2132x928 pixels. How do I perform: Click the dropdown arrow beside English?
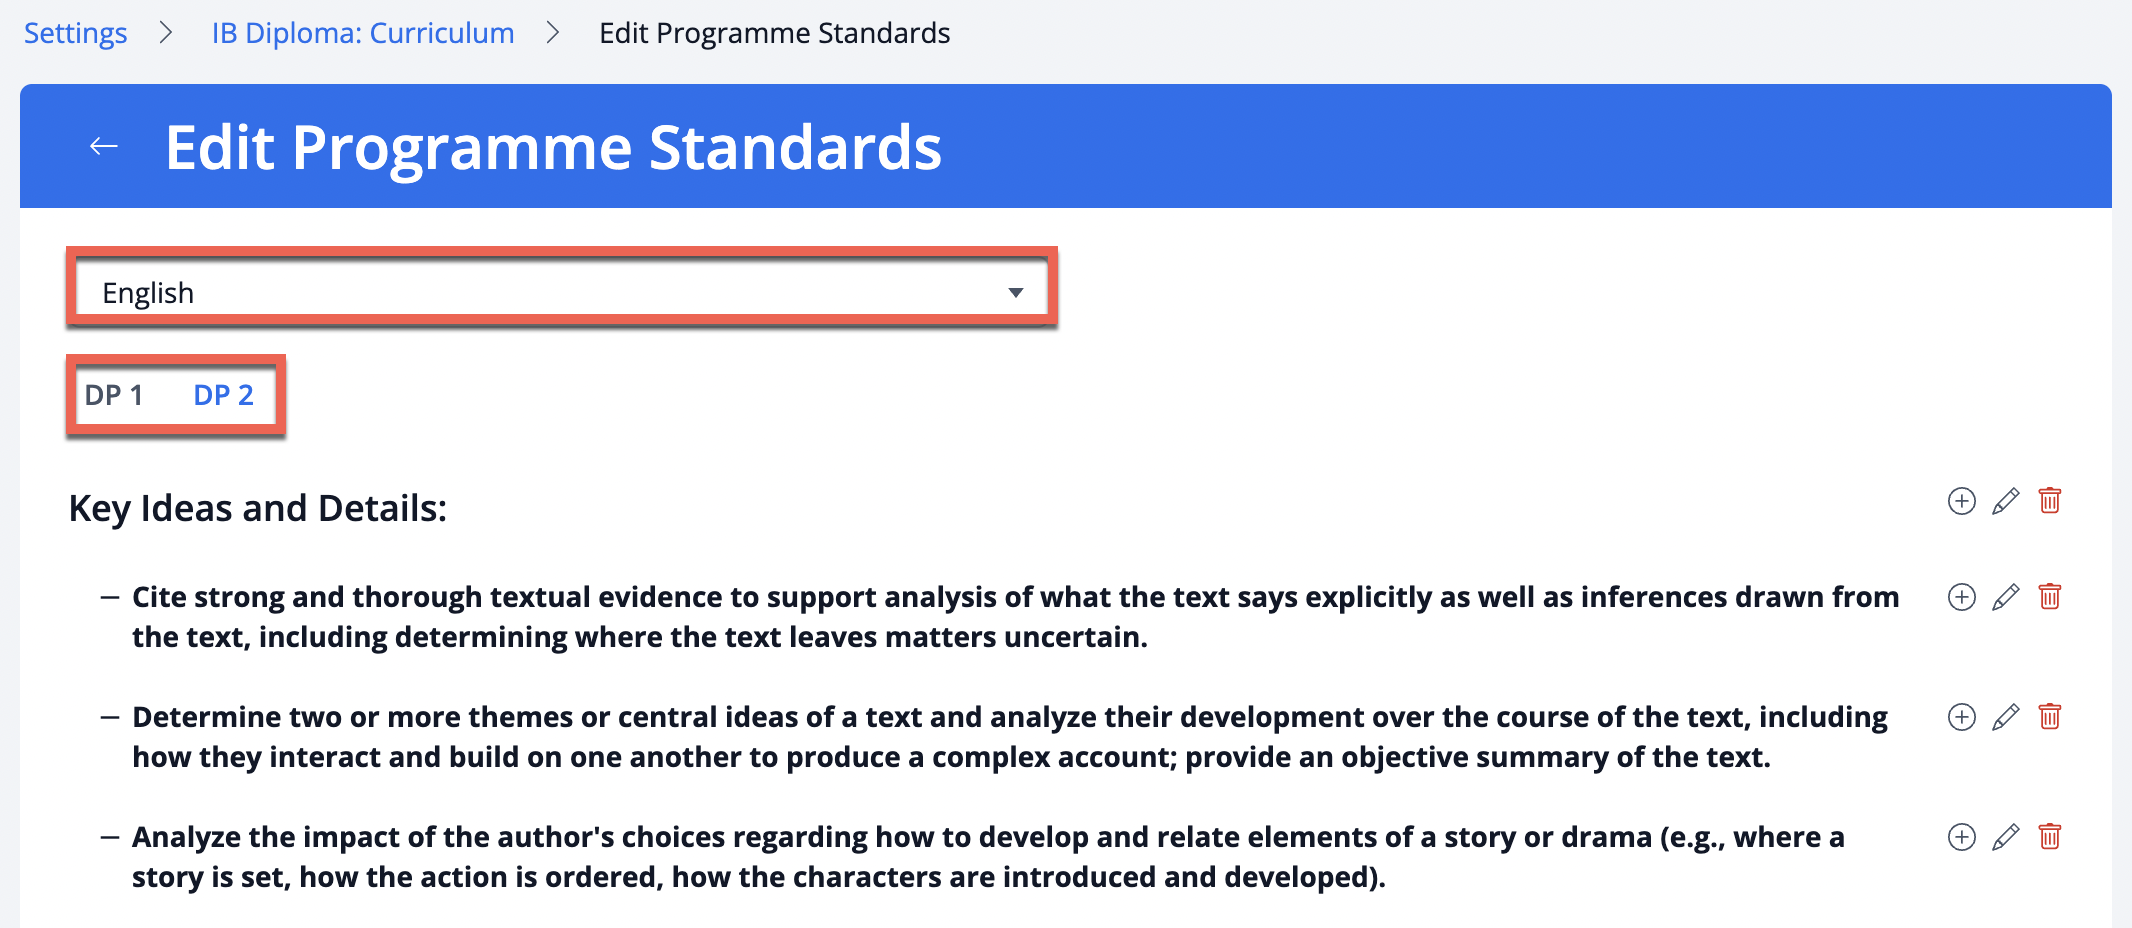pyautogui.click(x=1015, y=293)
